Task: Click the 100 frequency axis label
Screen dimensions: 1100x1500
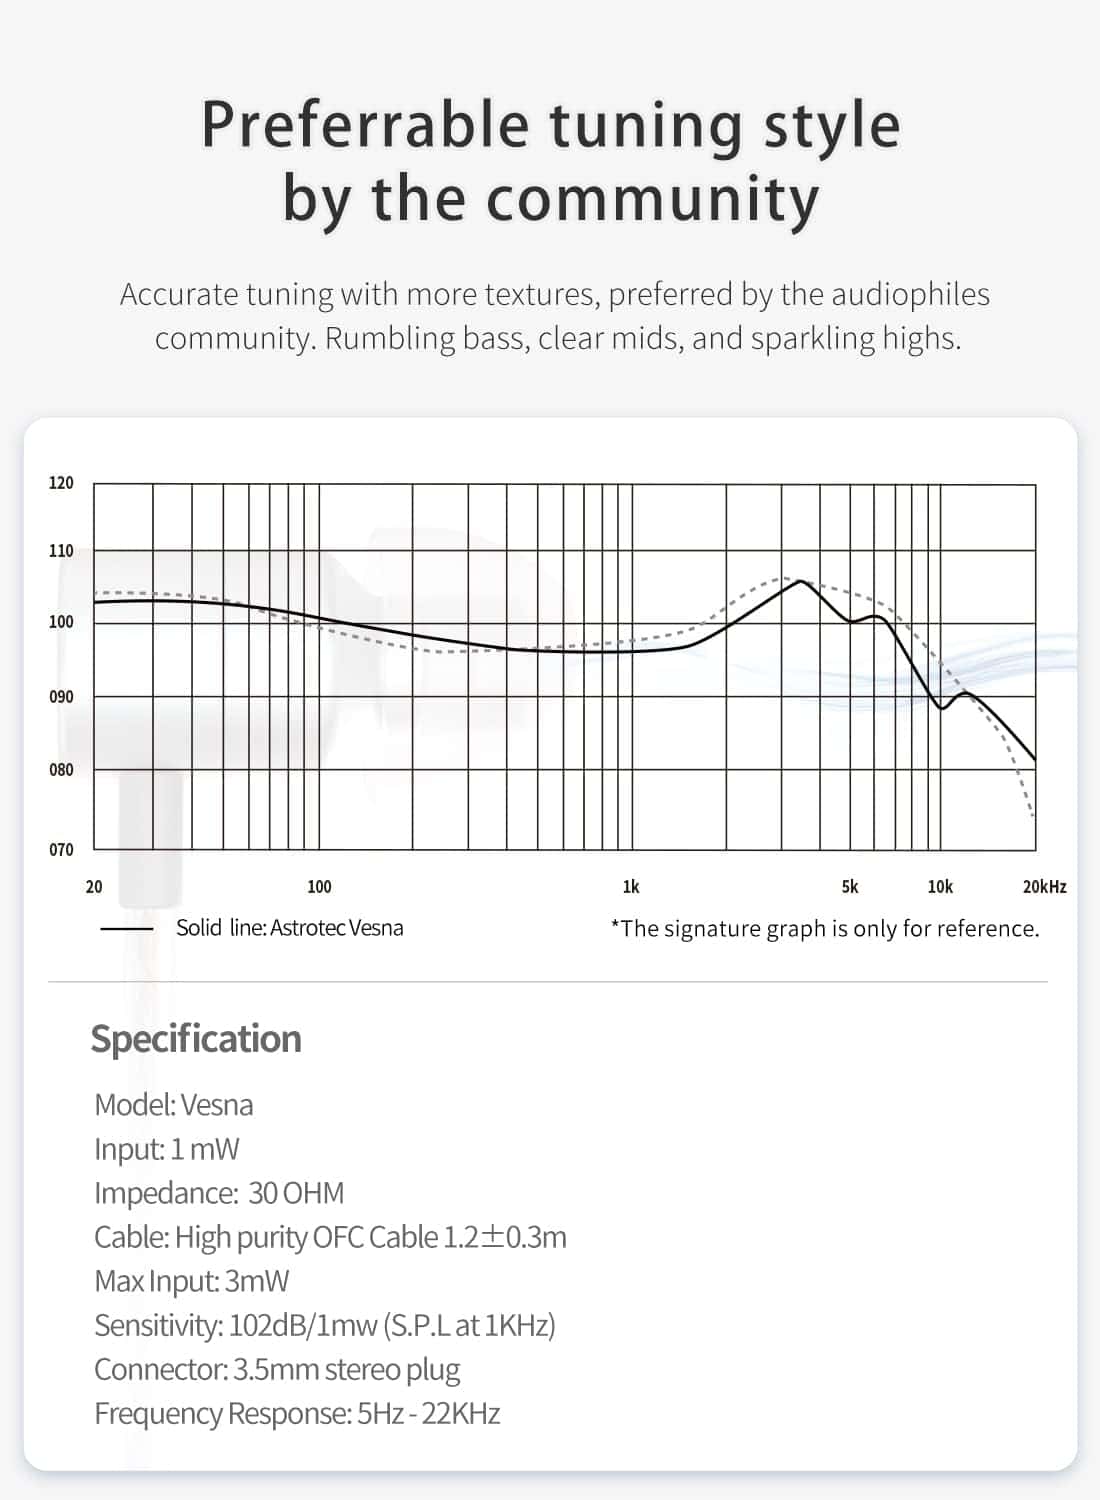Action: pos(319,887)
